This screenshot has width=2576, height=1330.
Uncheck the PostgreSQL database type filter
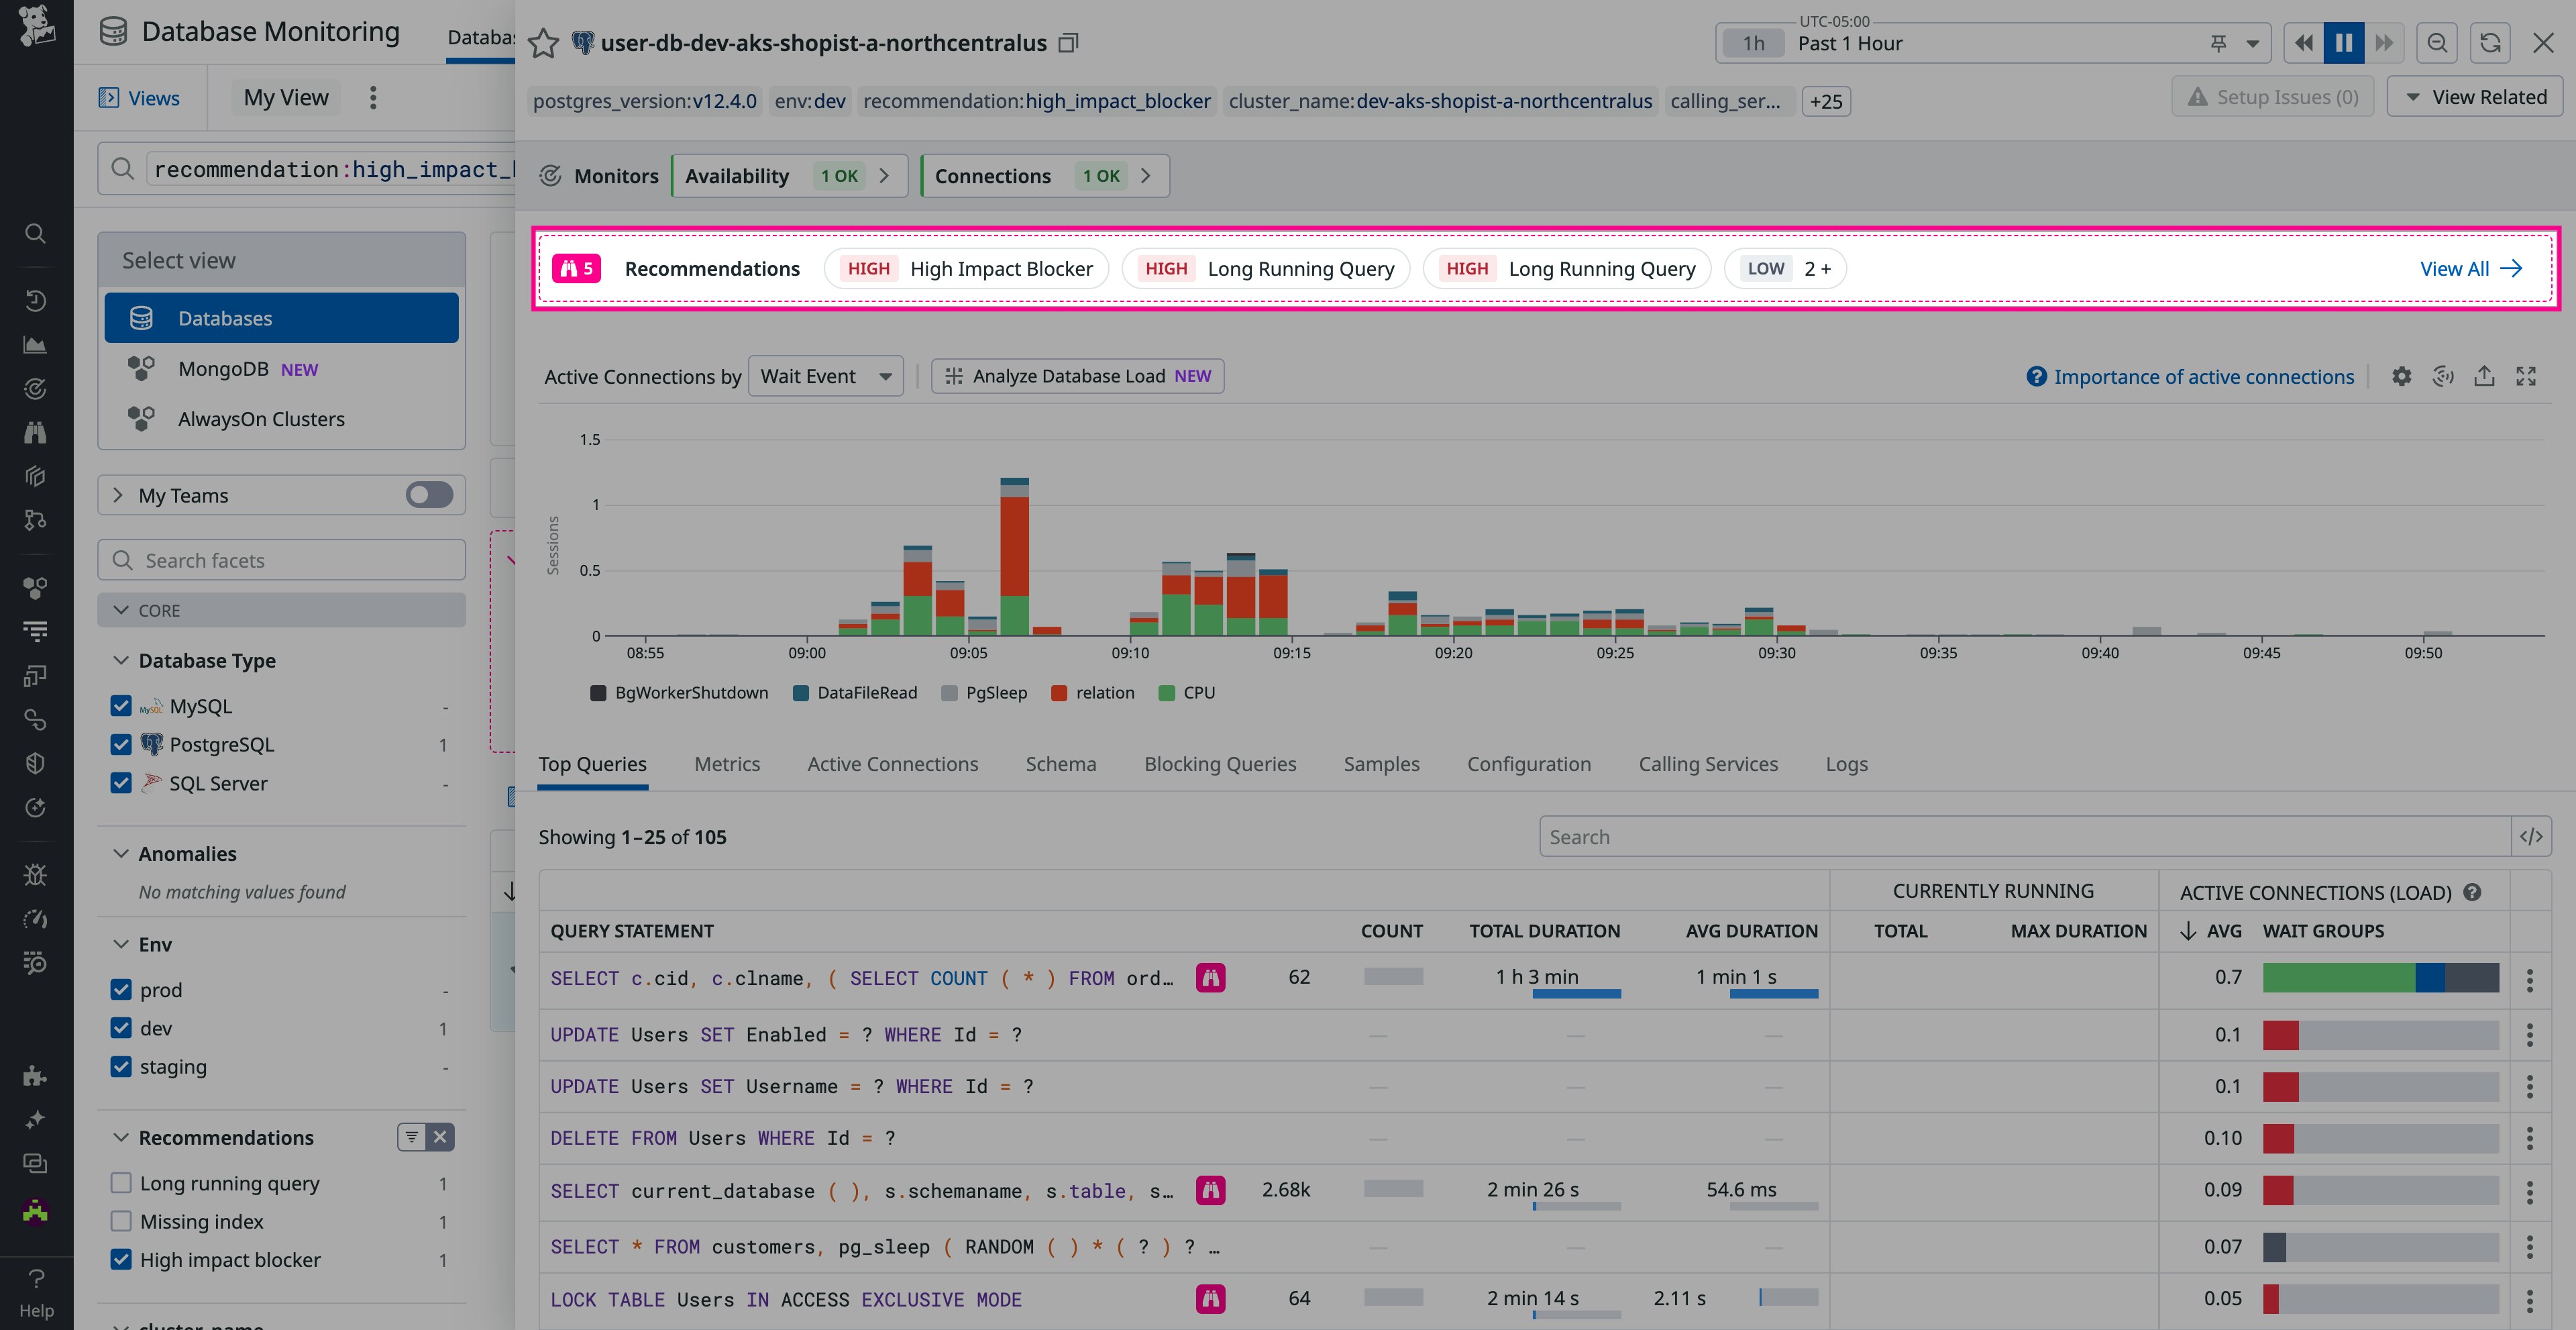(121, 744)
